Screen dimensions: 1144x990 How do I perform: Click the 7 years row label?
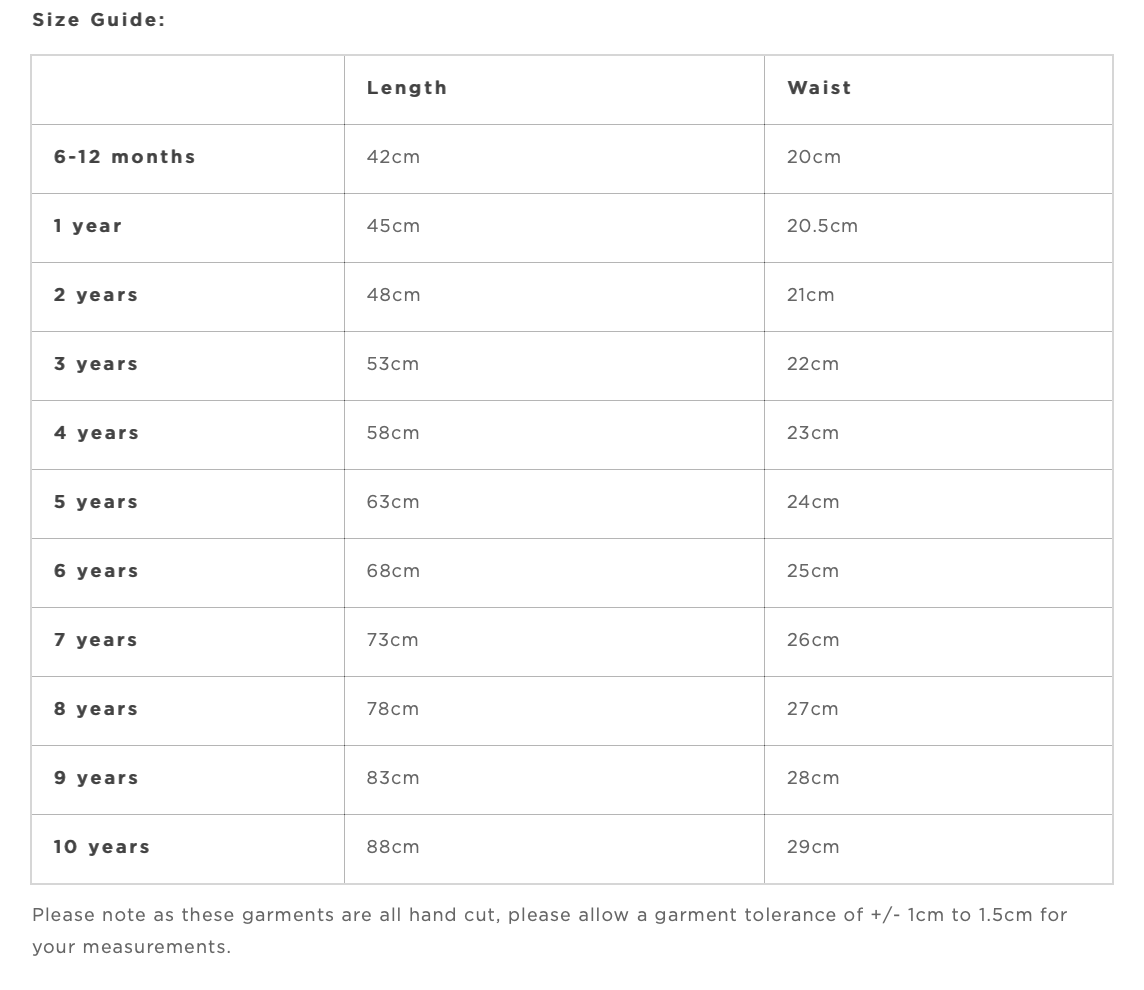click(x=96, y=640)
